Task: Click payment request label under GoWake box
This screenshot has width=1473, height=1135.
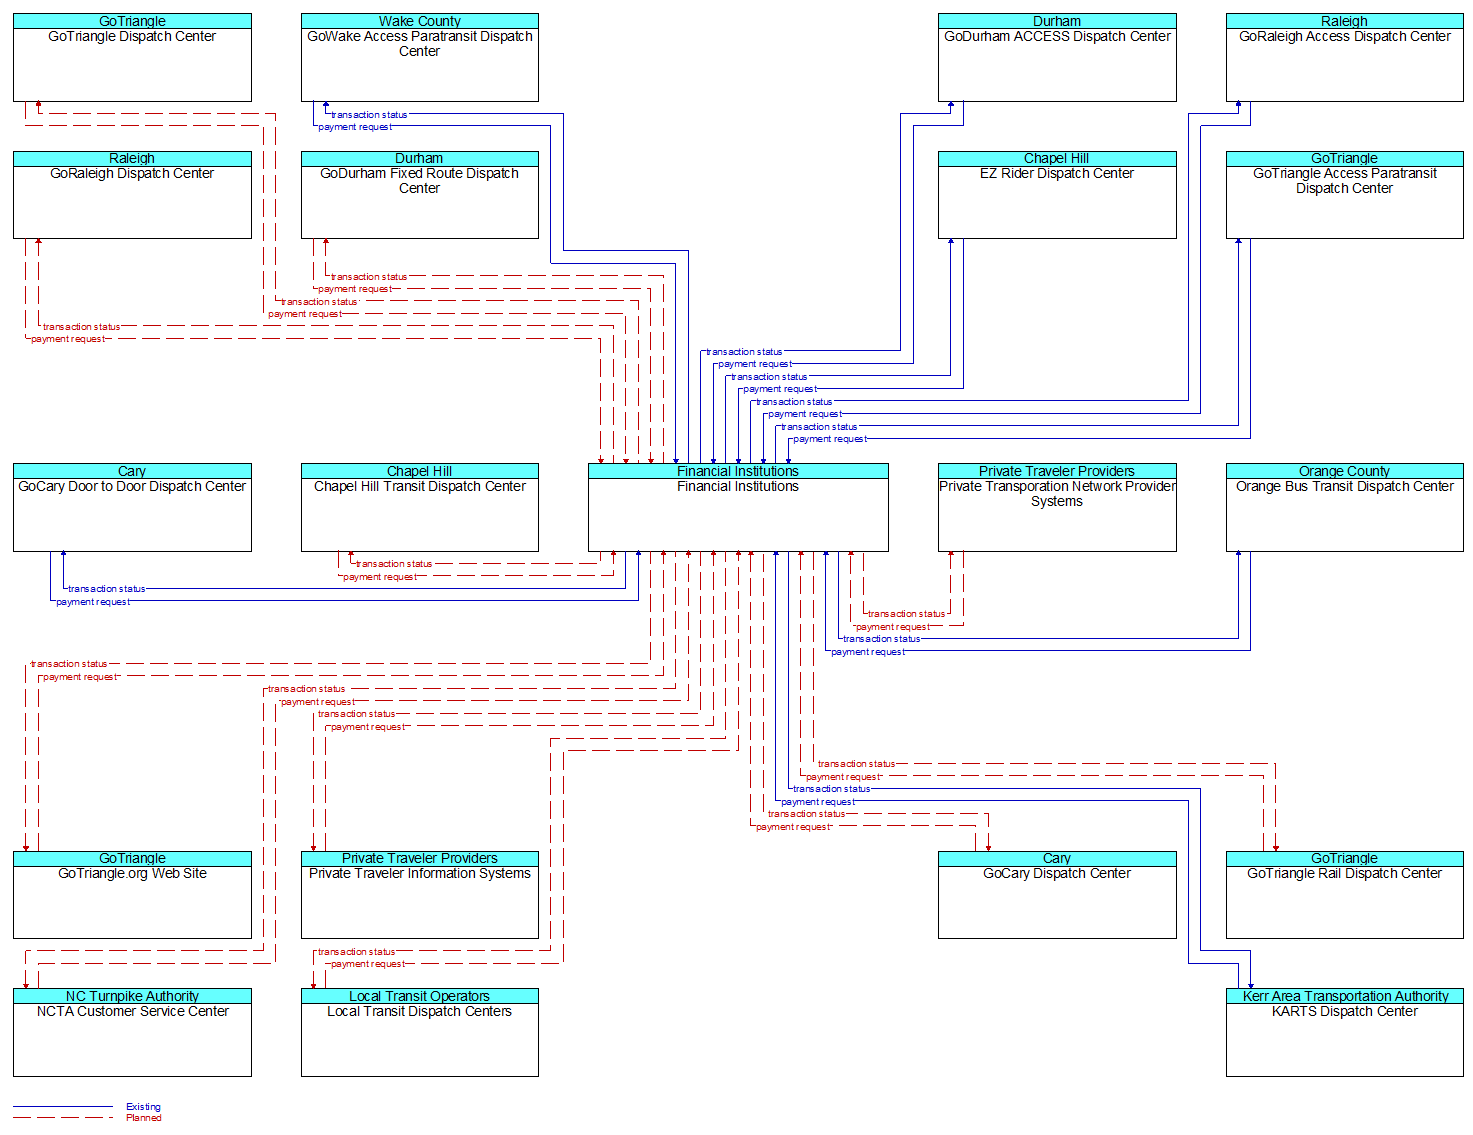Action: point(355,127)
